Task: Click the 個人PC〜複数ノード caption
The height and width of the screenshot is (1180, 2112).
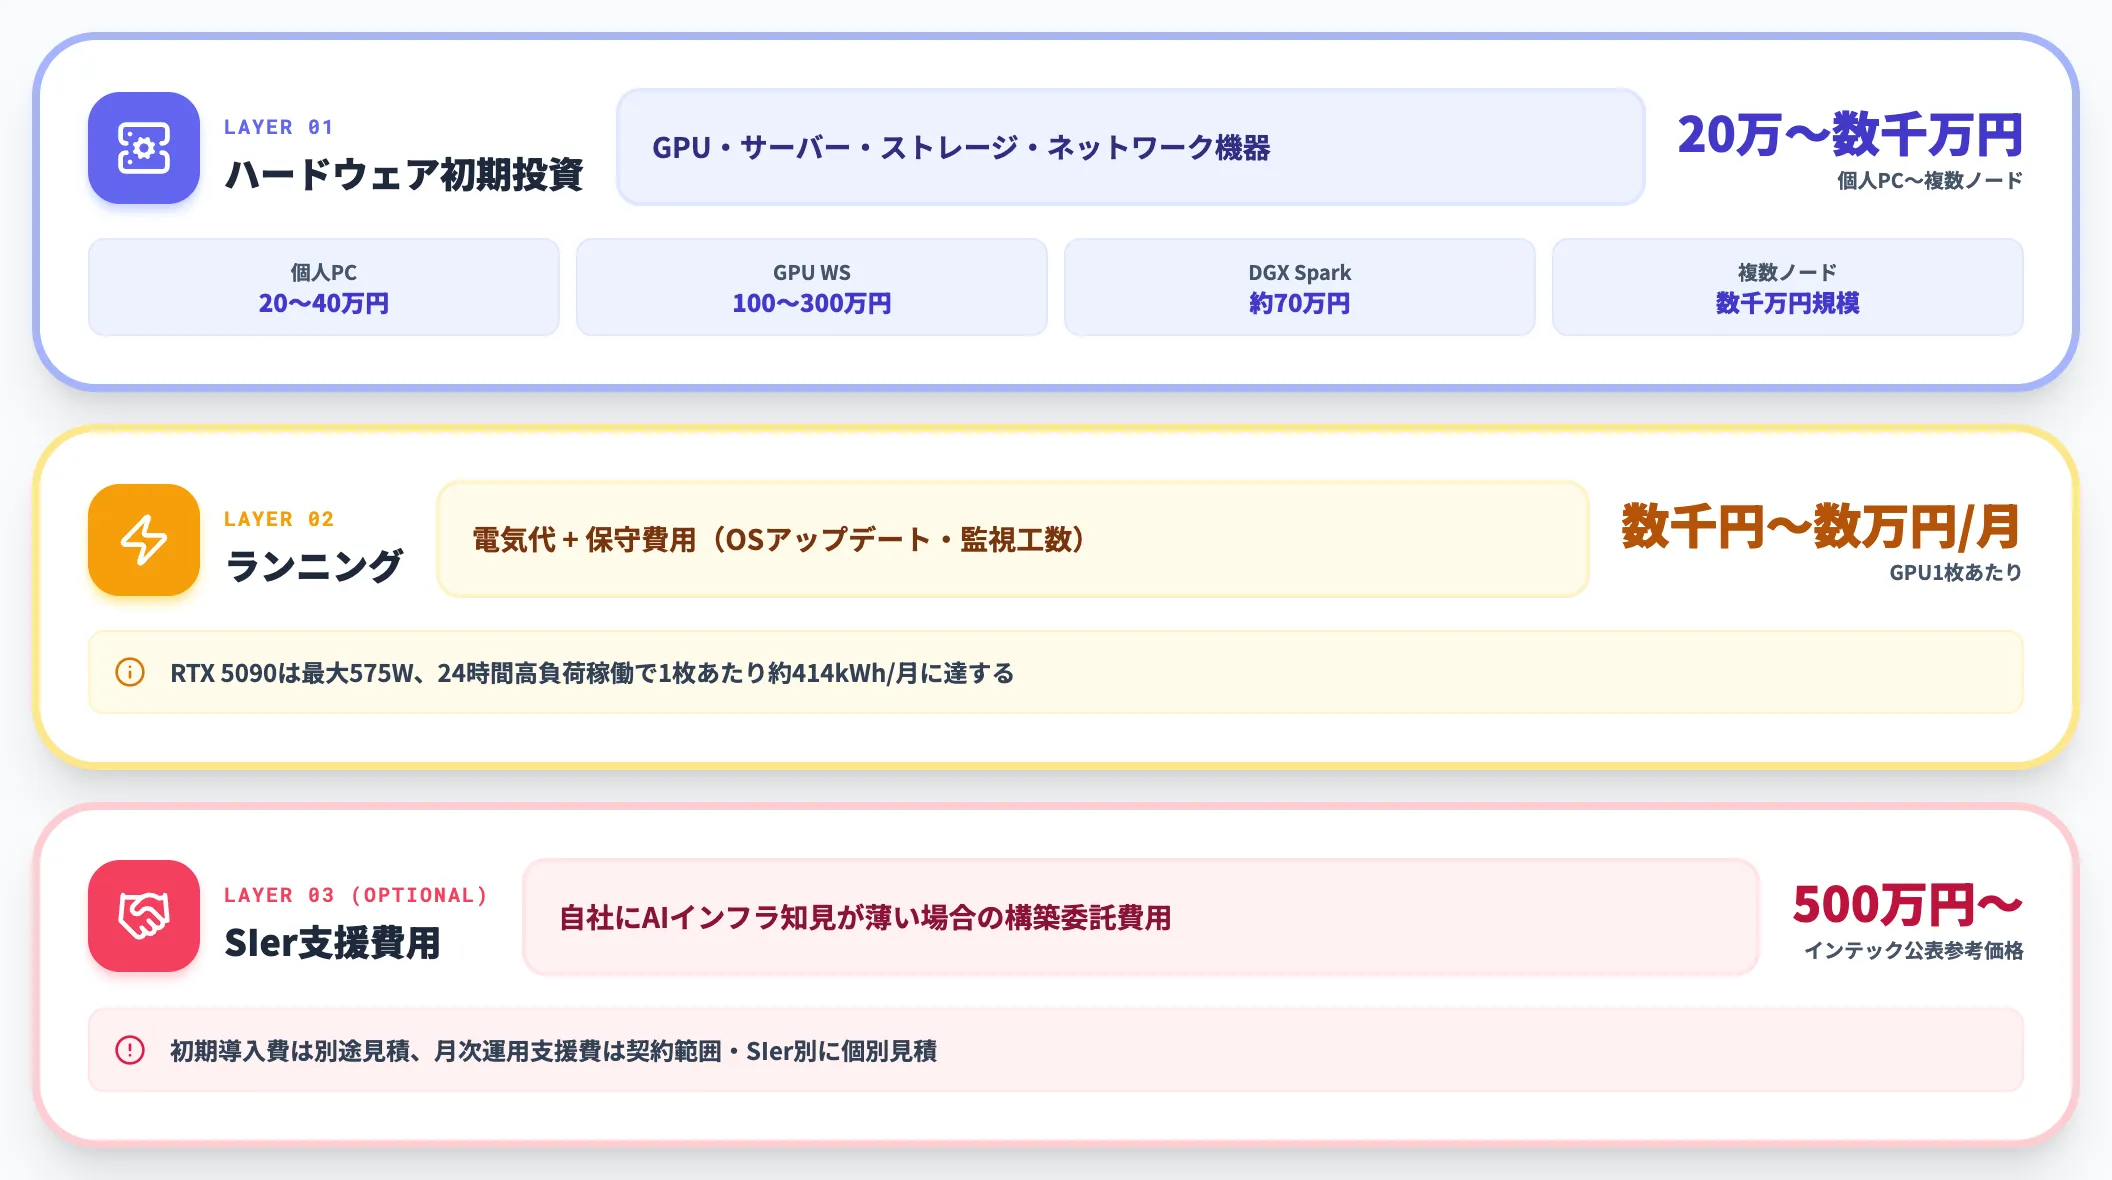Action: [x=1930, y=181]
